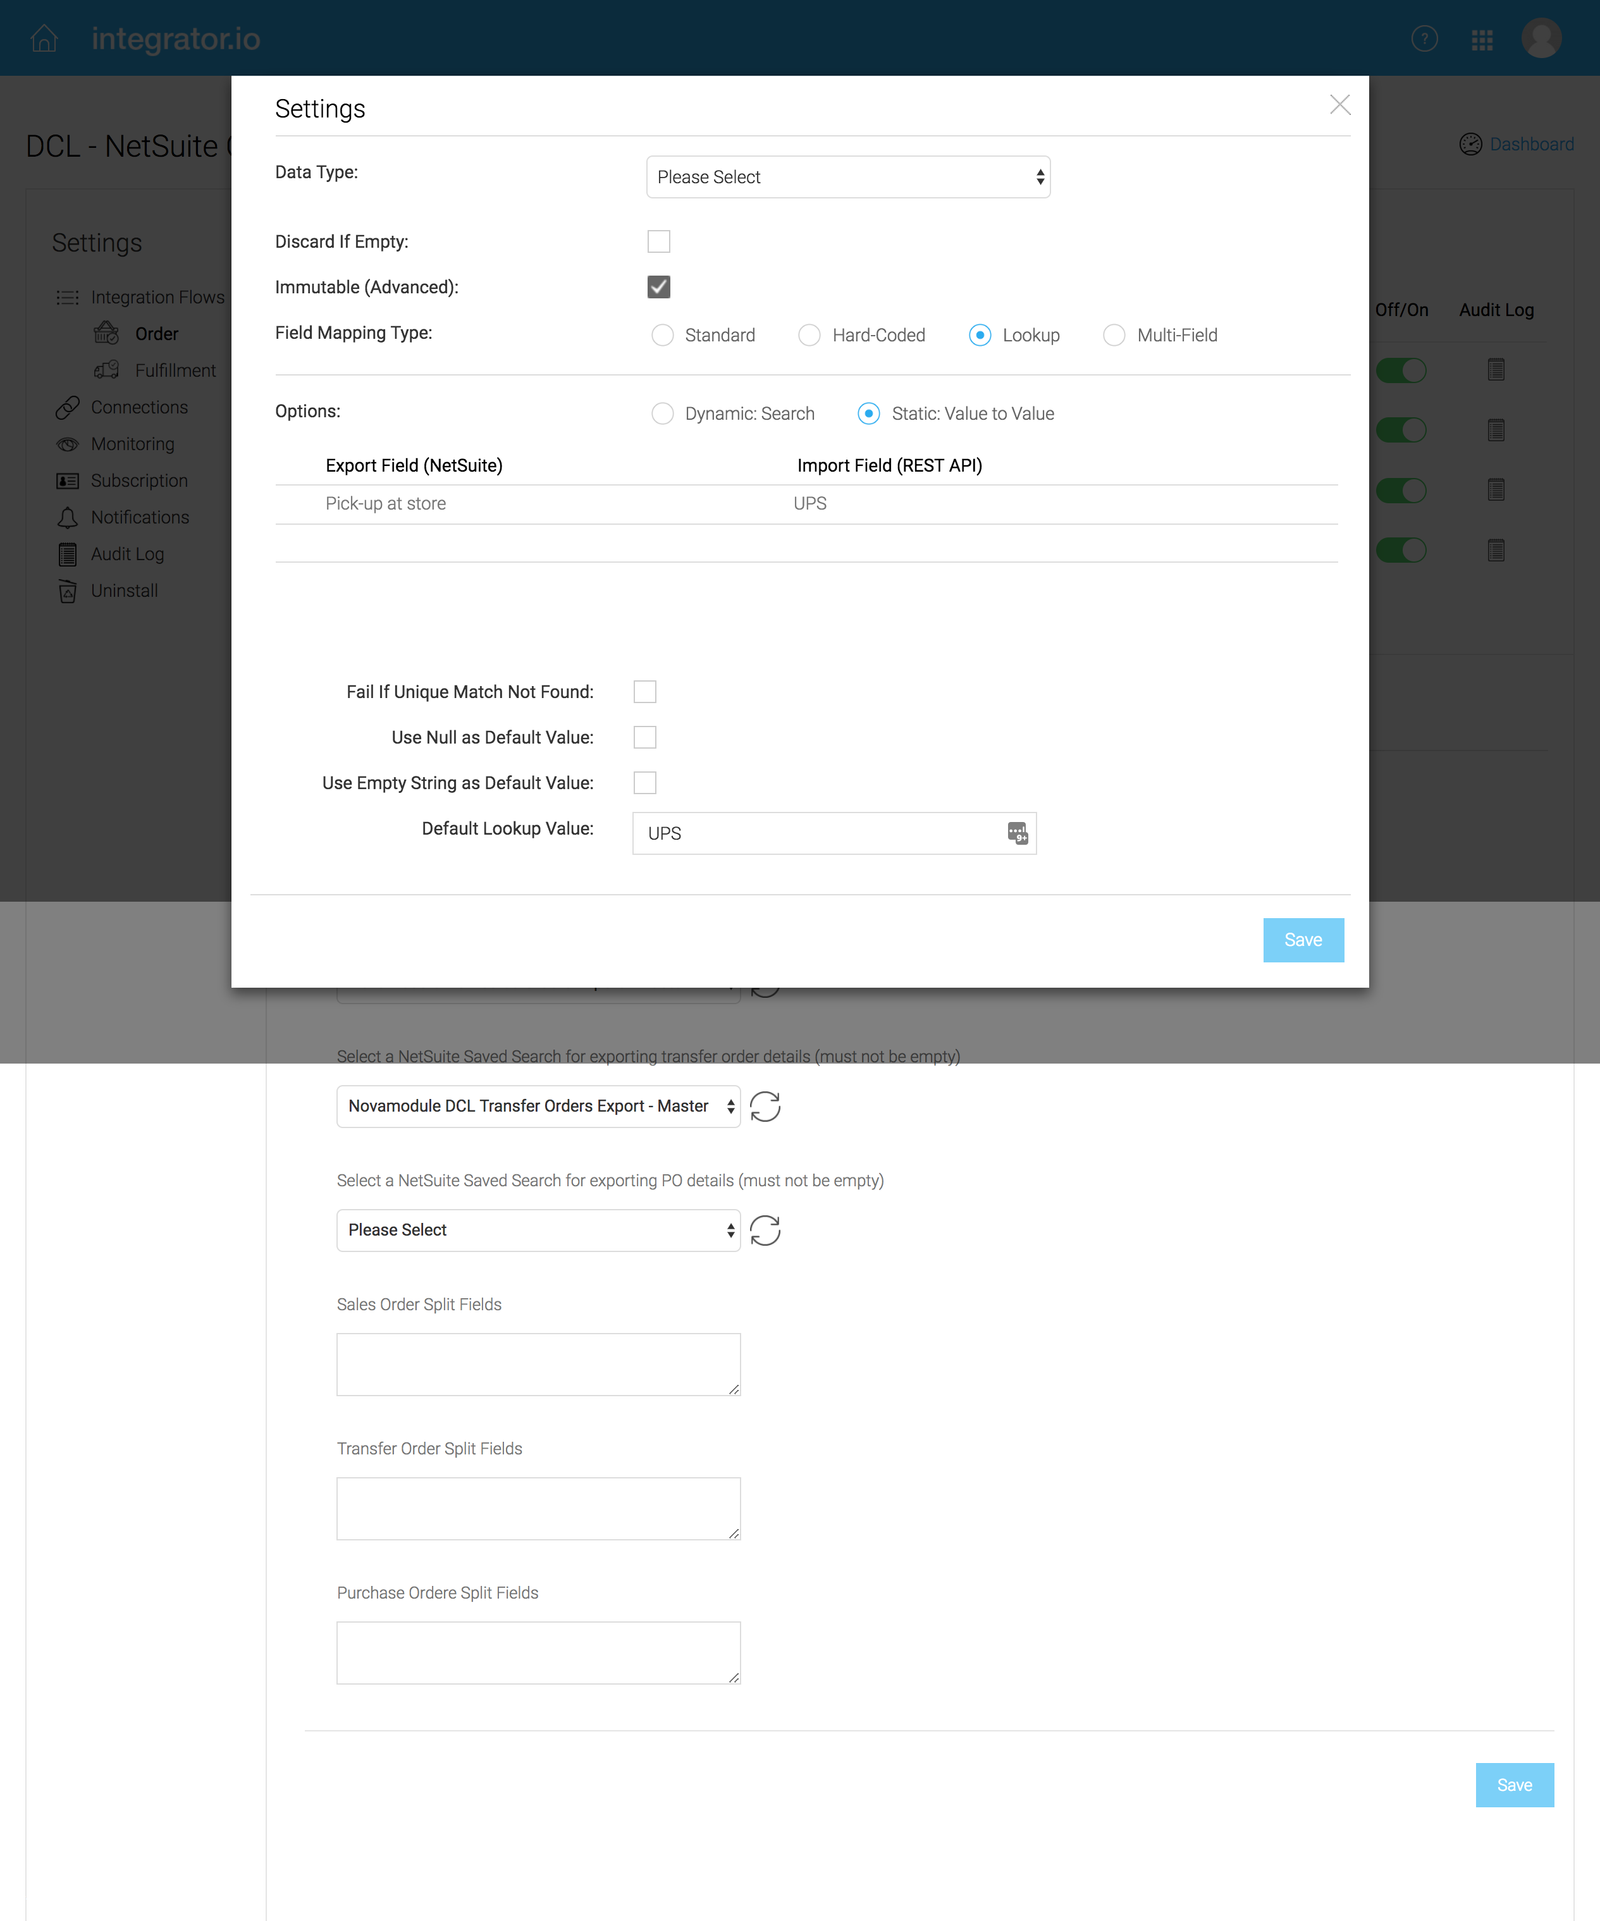Image resolution: width=1600 pixels, height=1921 pixels.
Task: Click Sales Order Split Fields textarea
Action: (538, 1364)
